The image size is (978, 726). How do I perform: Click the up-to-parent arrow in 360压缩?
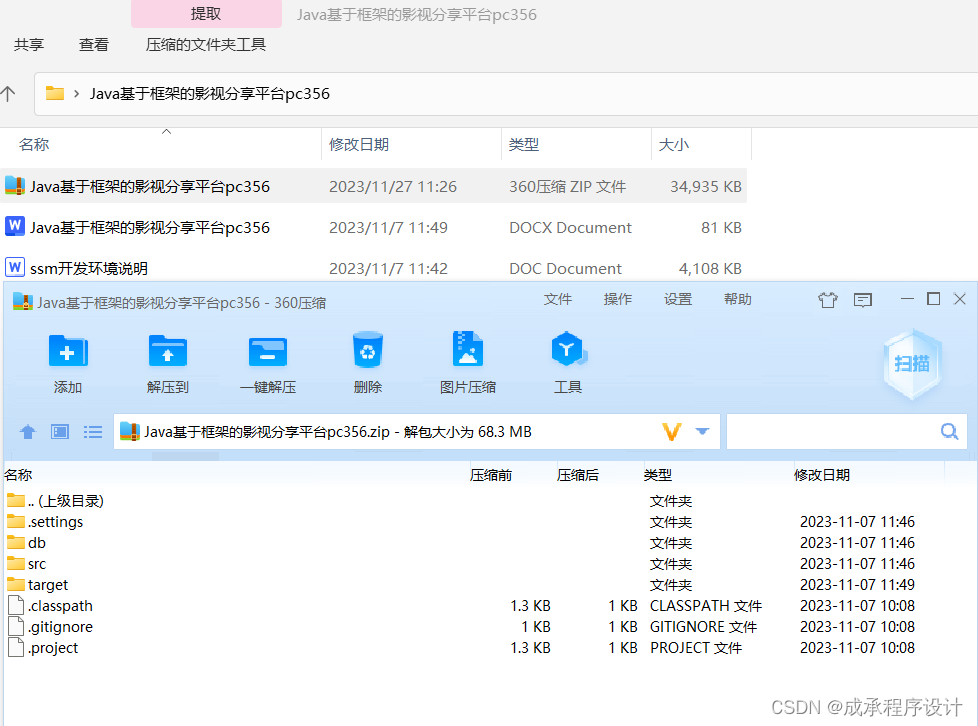click(x=27, y=431)
